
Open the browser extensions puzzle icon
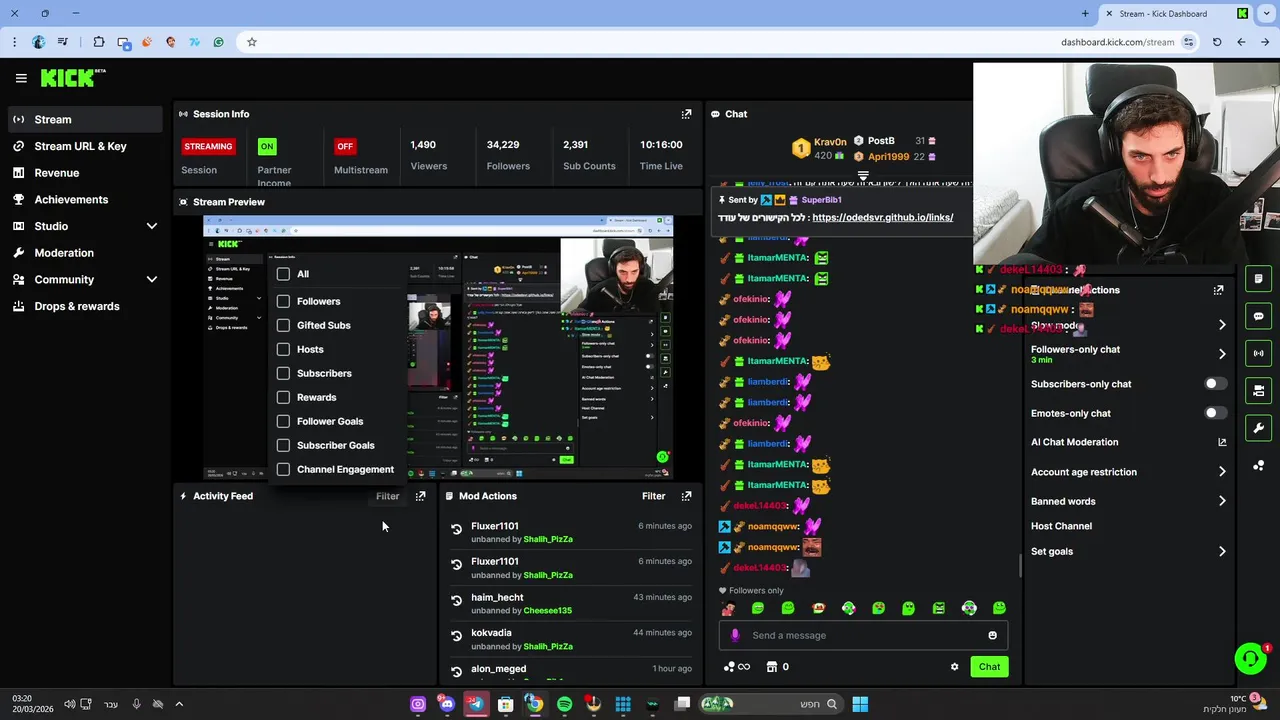[98, 42]
